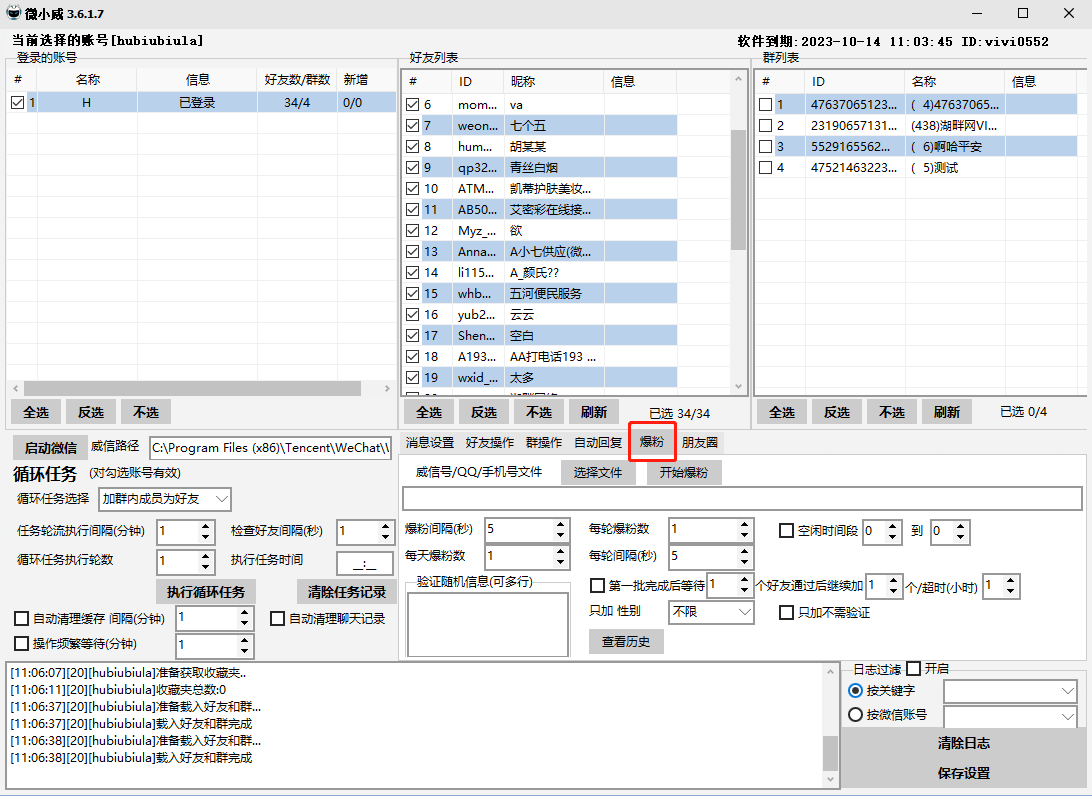Select the 按微信账号 radio button
The image size is (1092, 796).
tap(855, 715)
